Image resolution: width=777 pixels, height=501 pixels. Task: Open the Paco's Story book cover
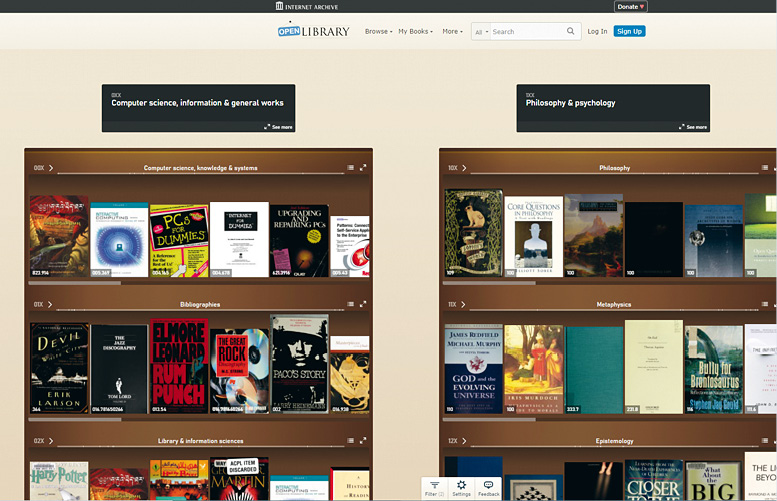pos(299,364)
